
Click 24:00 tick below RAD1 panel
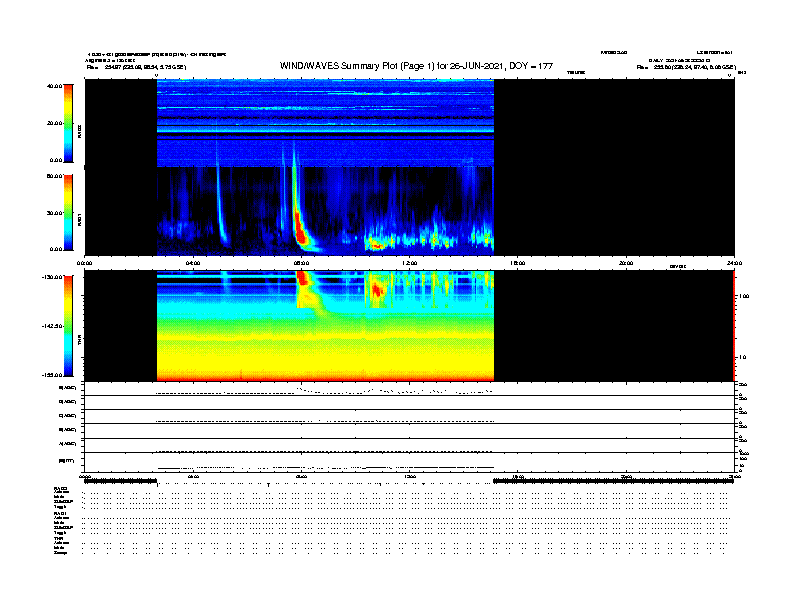pos(734,263)
